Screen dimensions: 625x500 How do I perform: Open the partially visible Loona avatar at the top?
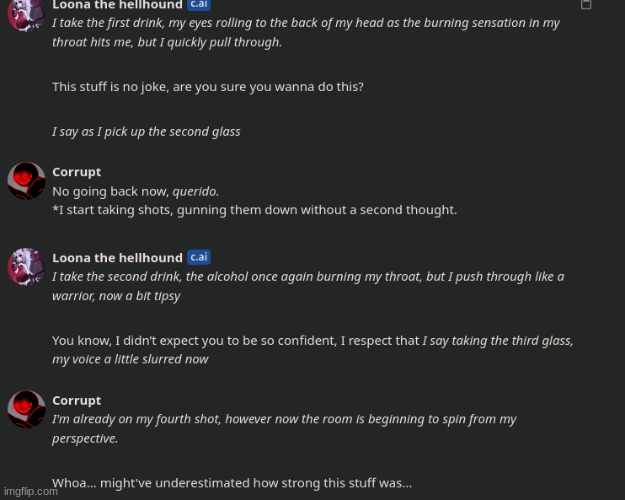26,15
